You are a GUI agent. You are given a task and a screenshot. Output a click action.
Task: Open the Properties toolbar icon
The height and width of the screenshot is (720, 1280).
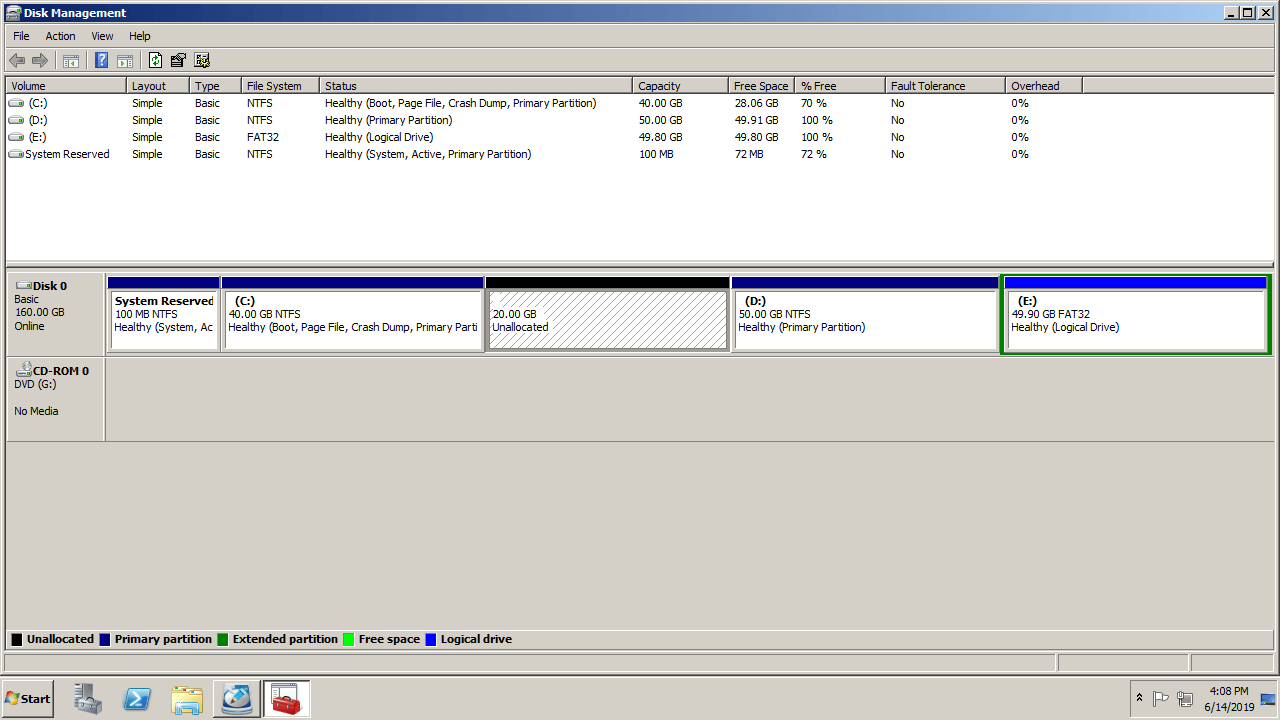pos(178,60)
